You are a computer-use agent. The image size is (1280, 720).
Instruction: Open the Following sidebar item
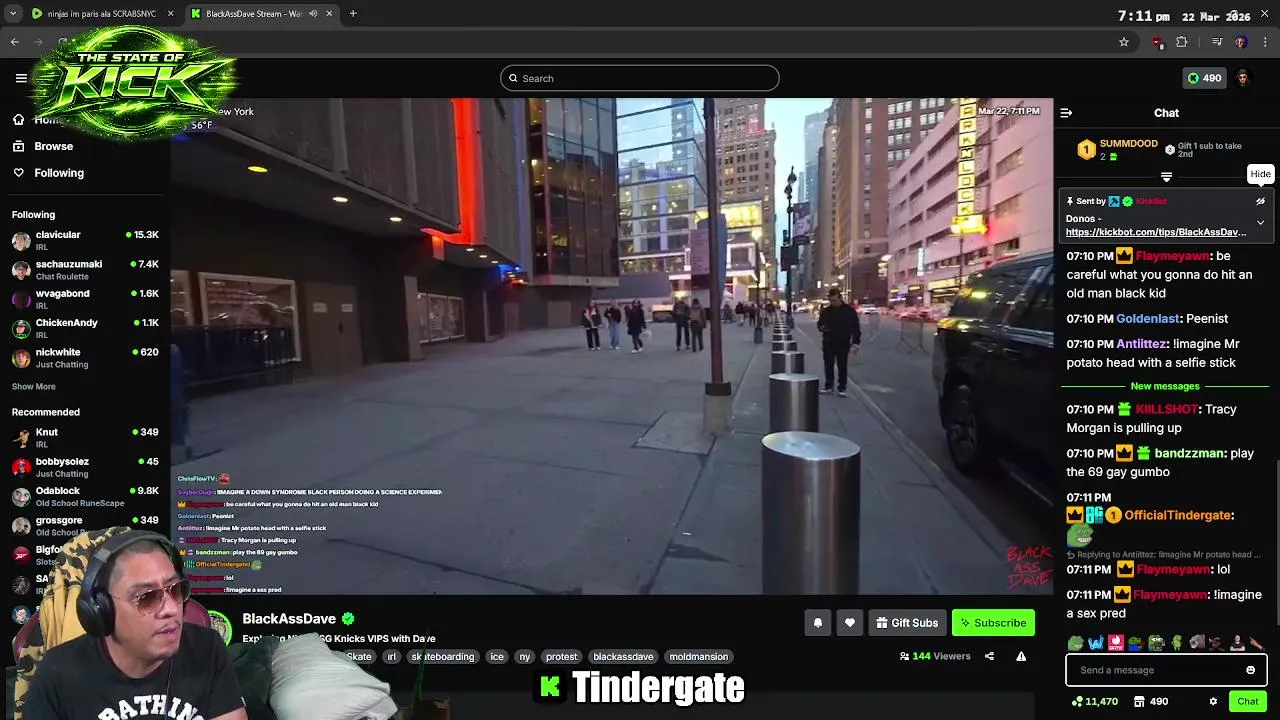(x=59, y=173)
